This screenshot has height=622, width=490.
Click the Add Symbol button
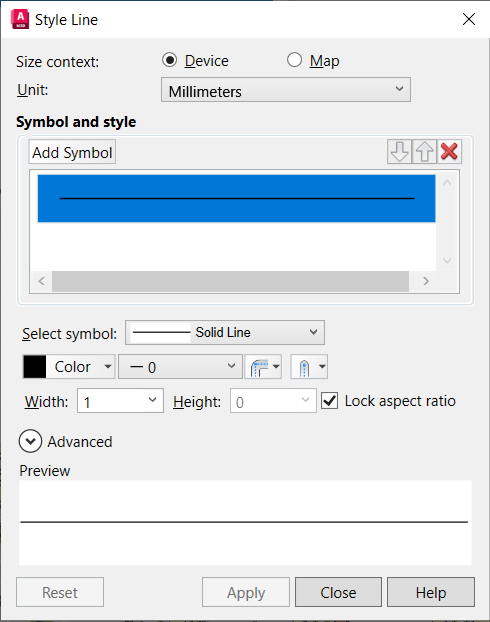[72, 152]
